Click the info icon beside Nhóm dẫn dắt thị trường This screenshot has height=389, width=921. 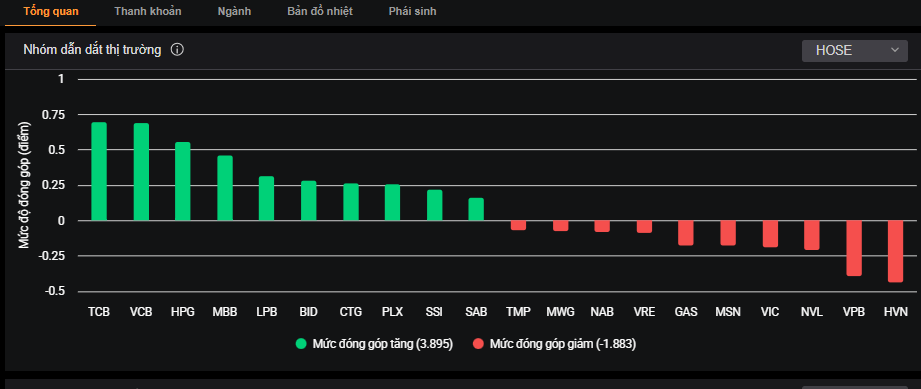point(177,50)
